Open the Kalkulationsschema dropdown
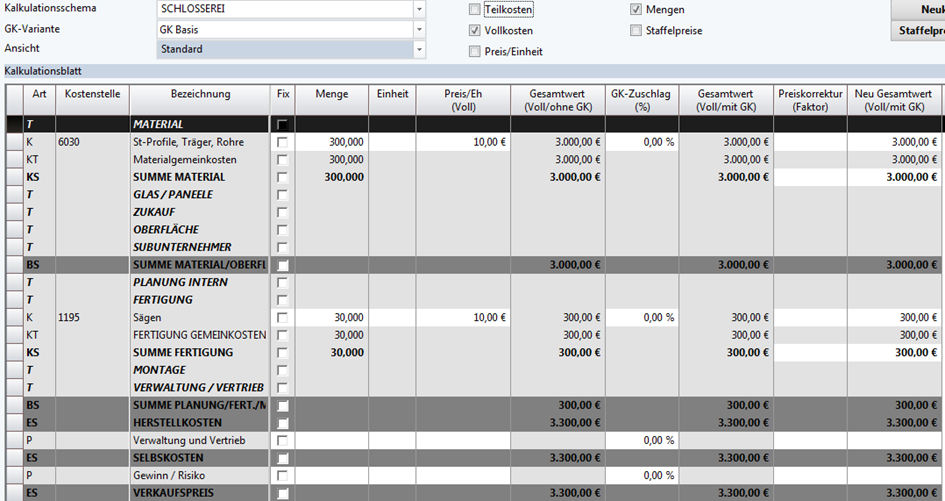945x501 pixels. (419, 9)
